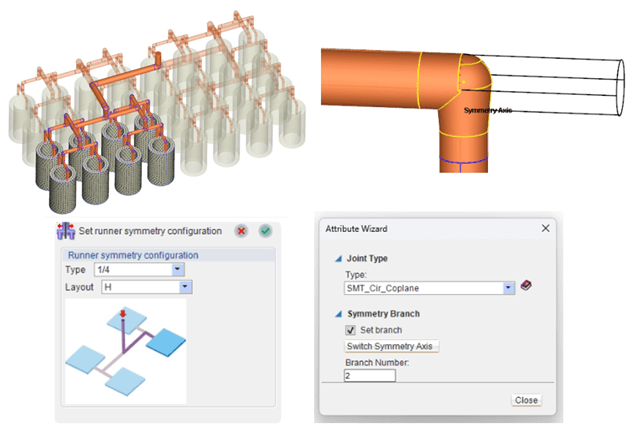Open the Layout dropdown showing H
This screenshot has height=432, width=642.
click(x=184, y=287)
